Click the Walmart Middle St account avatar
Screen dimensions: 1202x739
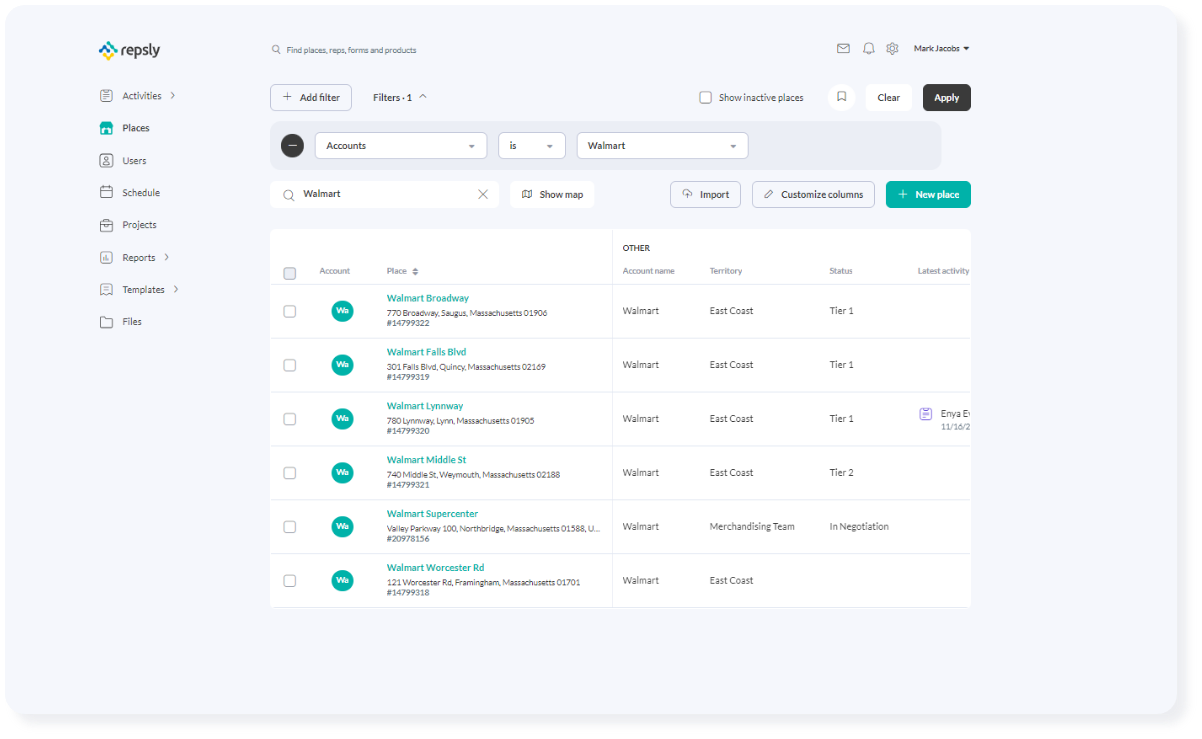342,473
